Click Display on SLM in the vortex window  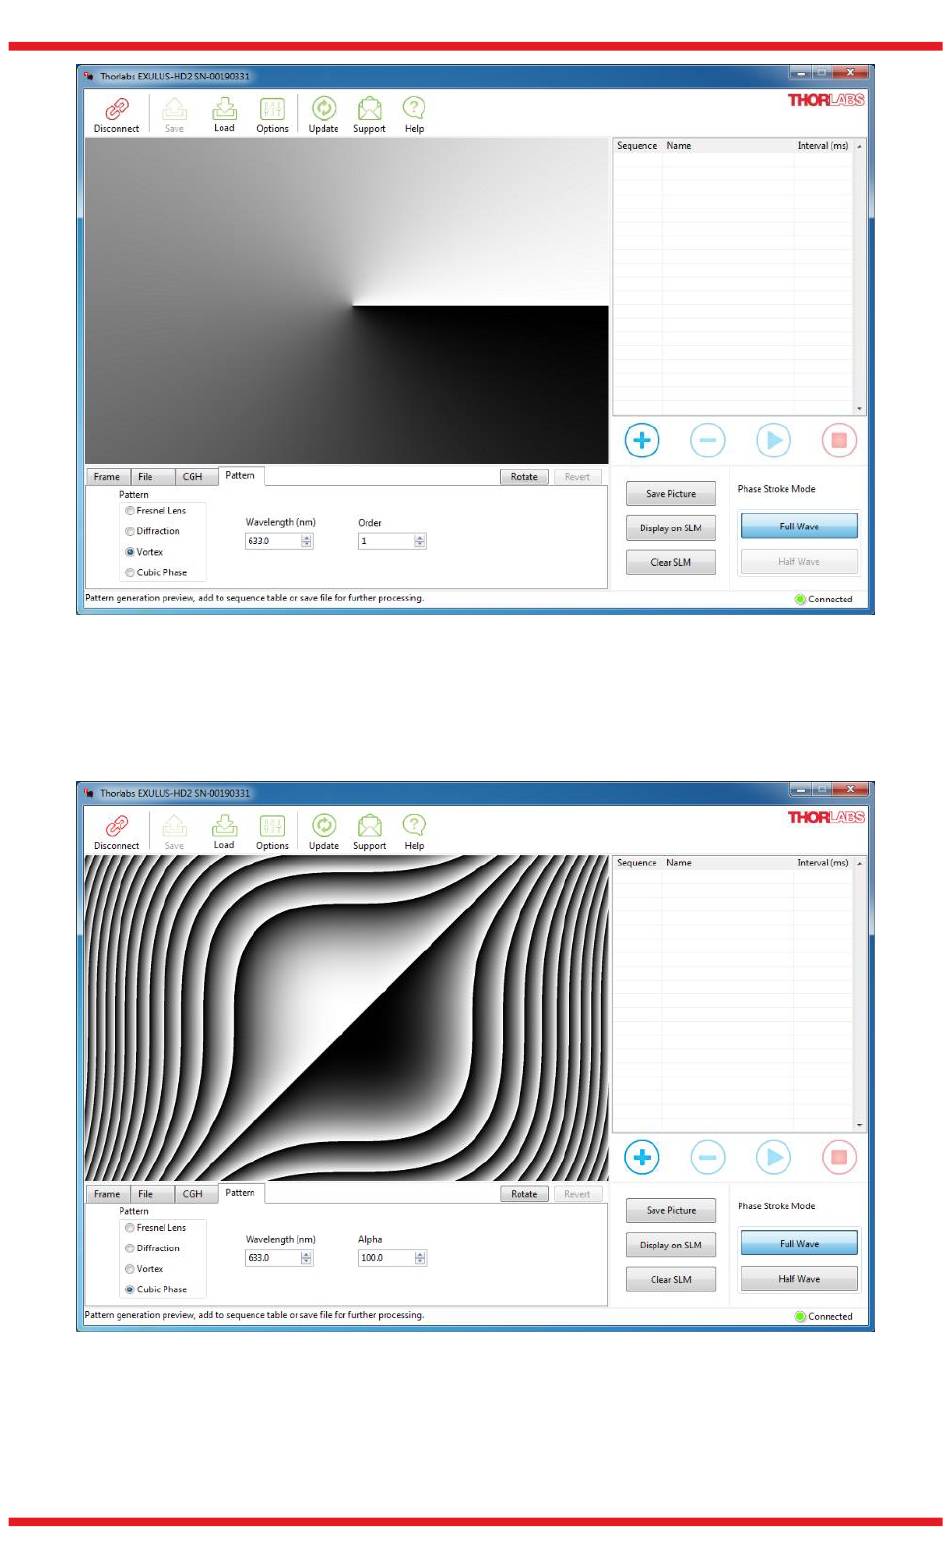670,528
